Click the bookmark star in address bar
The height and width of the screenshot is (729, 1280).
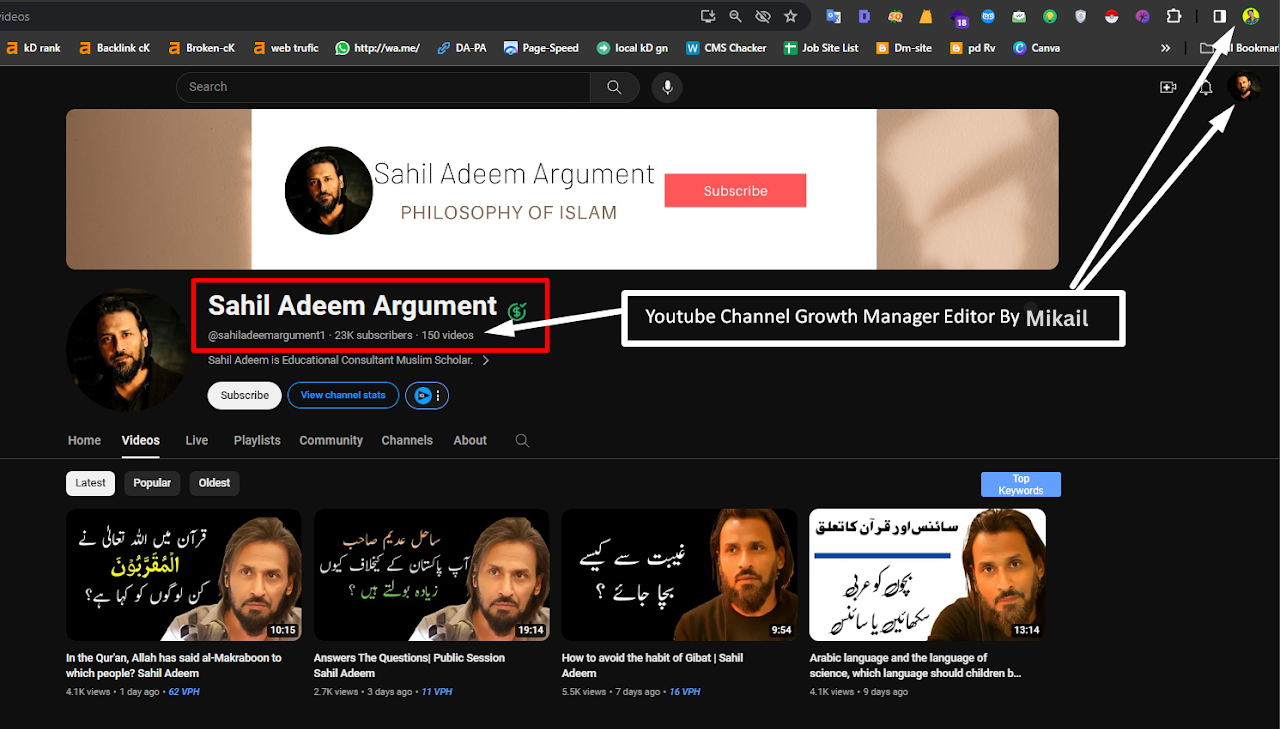(x=790, y=16)
